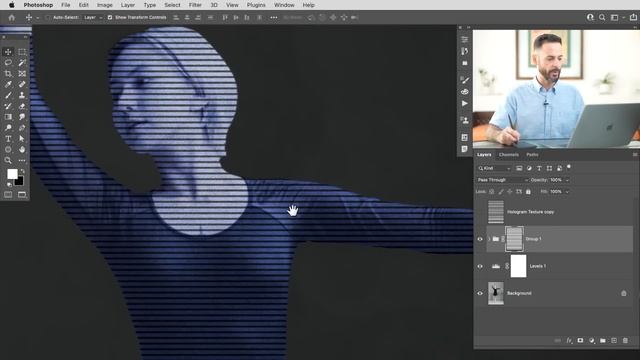Select the Eyedropper tool
This screenshot has width=640, height=360.
(8, 84)
